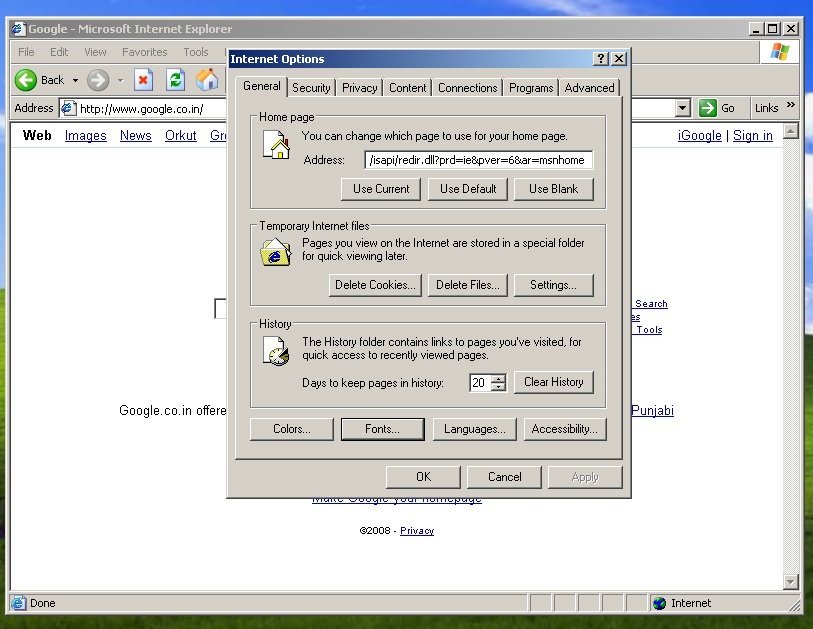Click the Forward arrow icon in toolbar

coord(97,80)
